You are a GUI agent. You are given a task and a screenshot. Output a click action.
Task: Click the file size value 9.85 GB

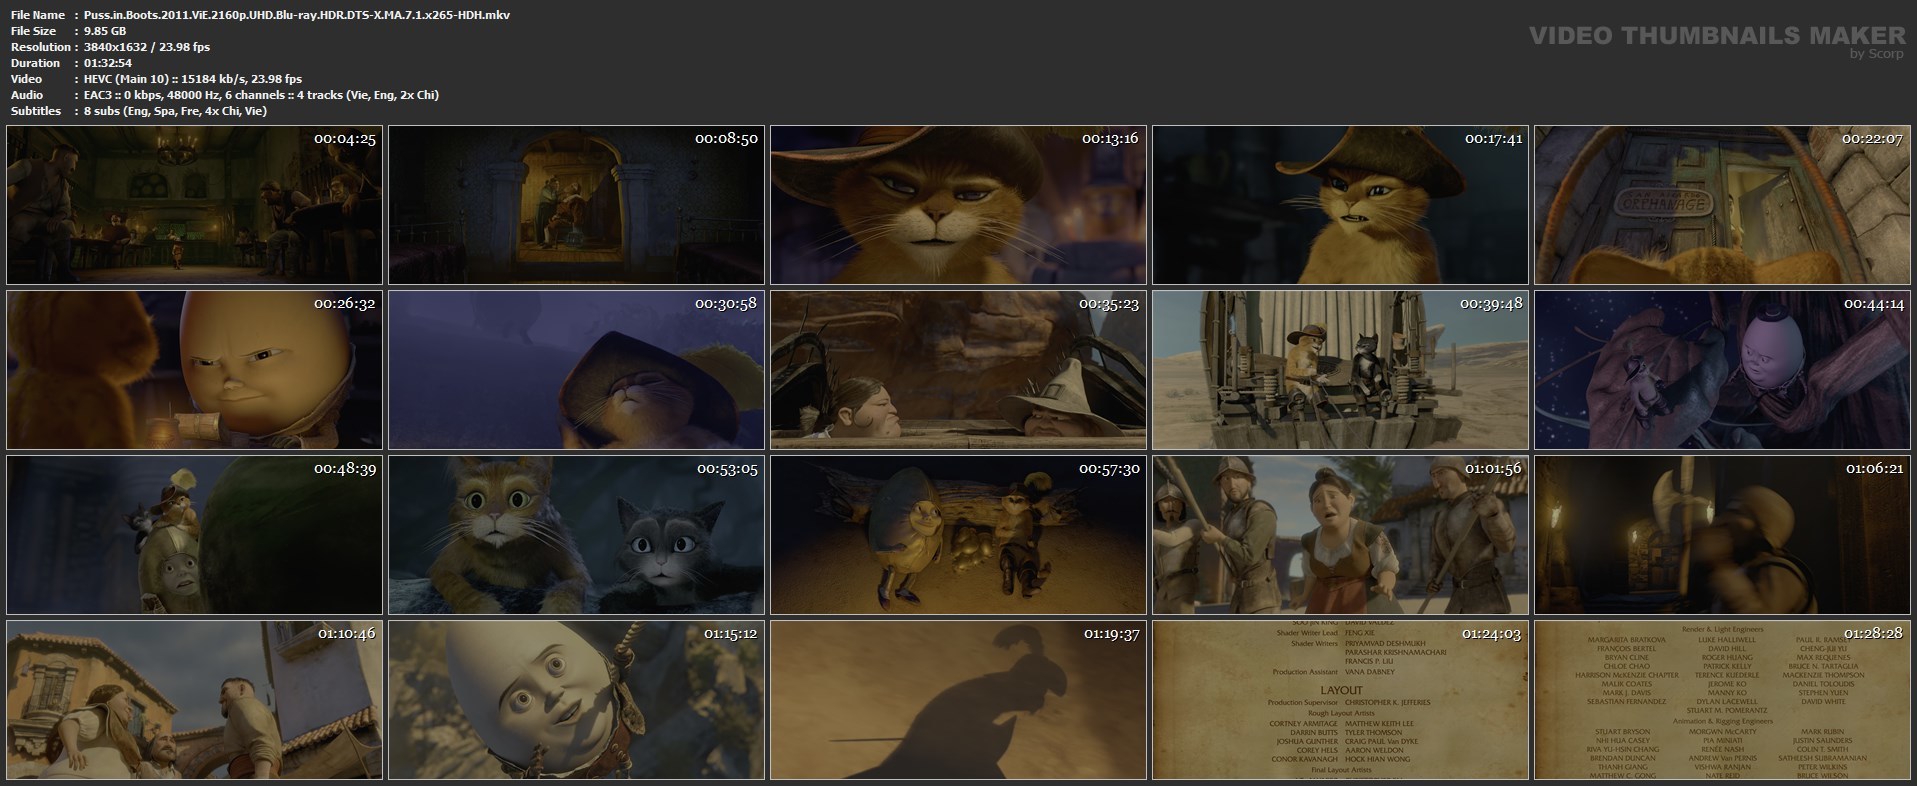pos(105,31)
